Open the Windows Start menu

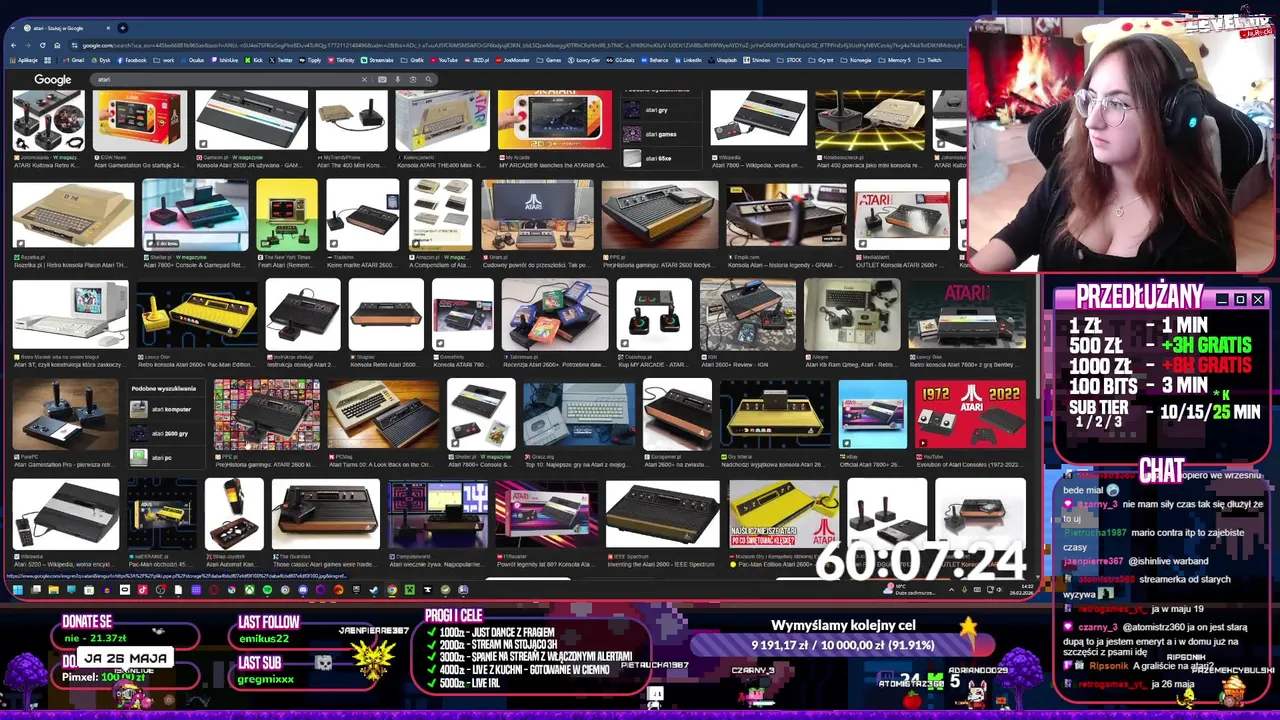point(18,590)
